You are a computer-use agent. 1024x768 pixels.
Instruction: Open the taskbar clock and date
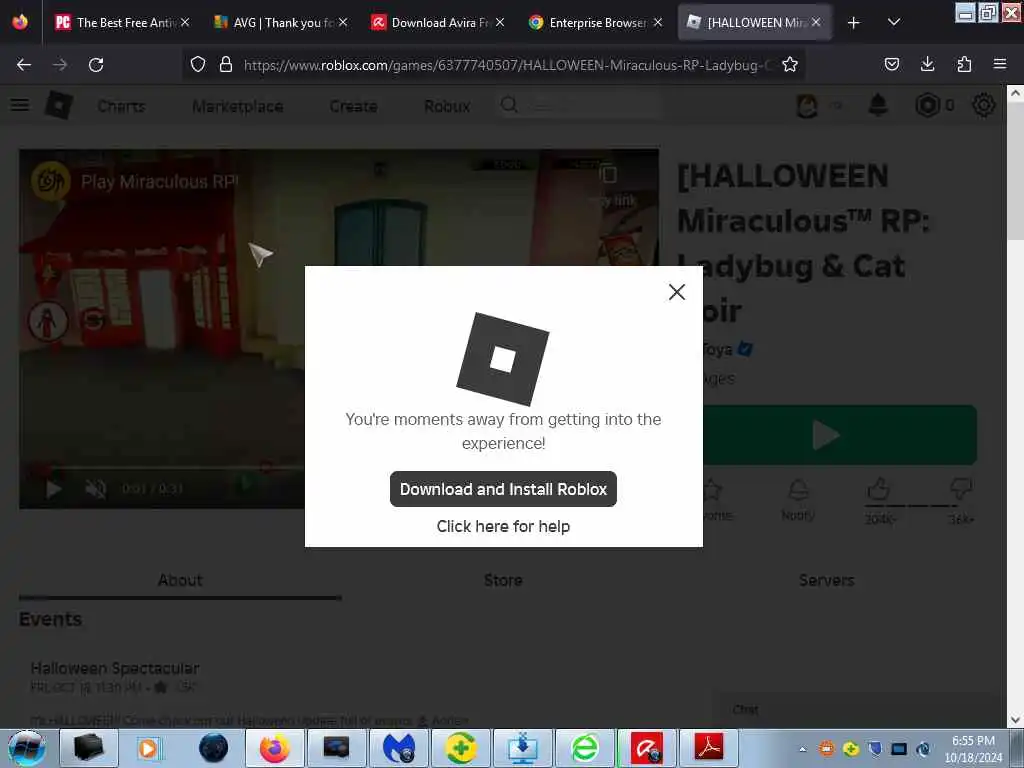[x=973, y=749]
